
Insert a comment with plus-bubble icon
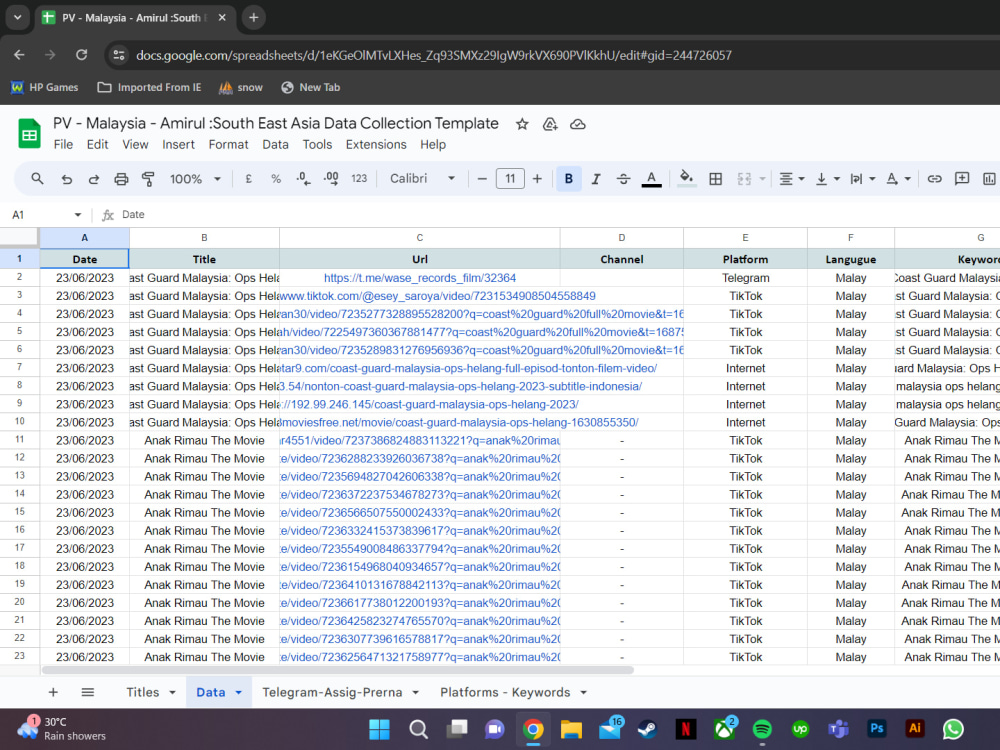[x=962, y=179]
